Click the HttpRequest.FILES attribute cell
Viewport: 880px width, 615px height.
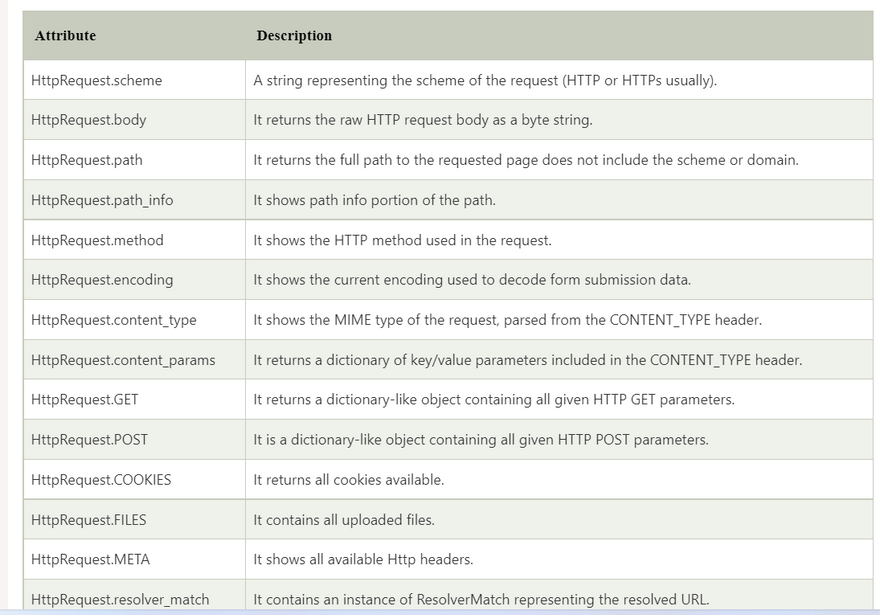(x=89, y=520)
